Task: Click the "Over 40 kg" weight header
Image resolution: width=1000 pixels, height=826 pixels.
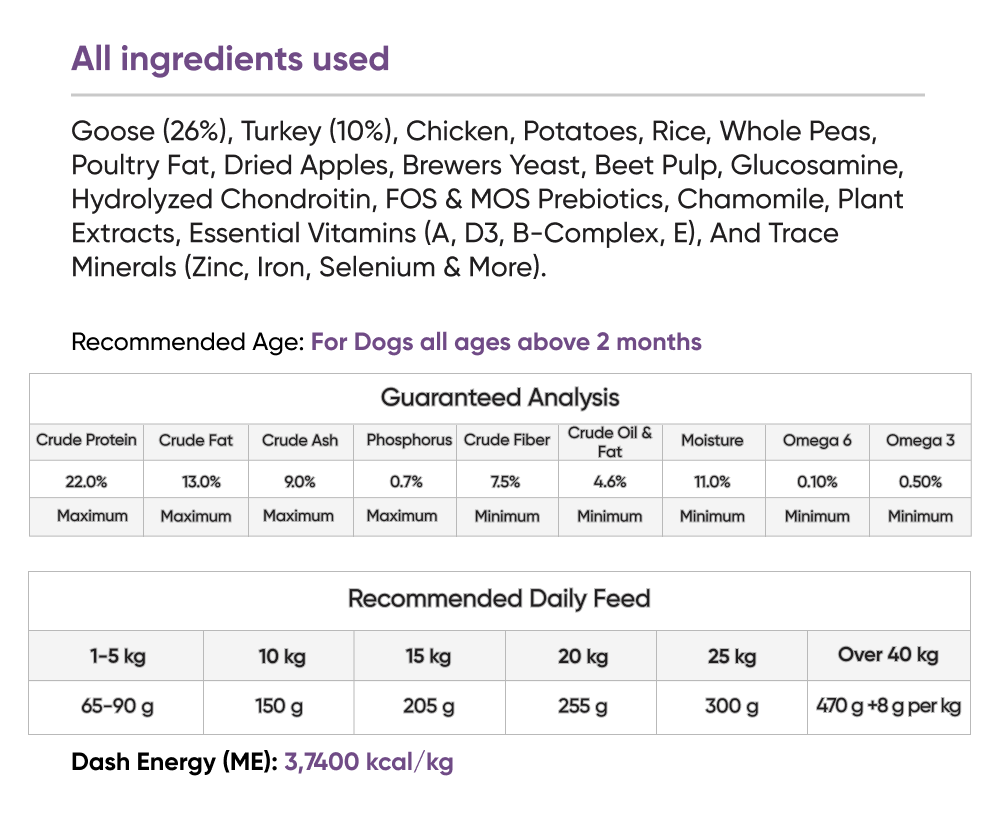Action: [x=888, y=655]
